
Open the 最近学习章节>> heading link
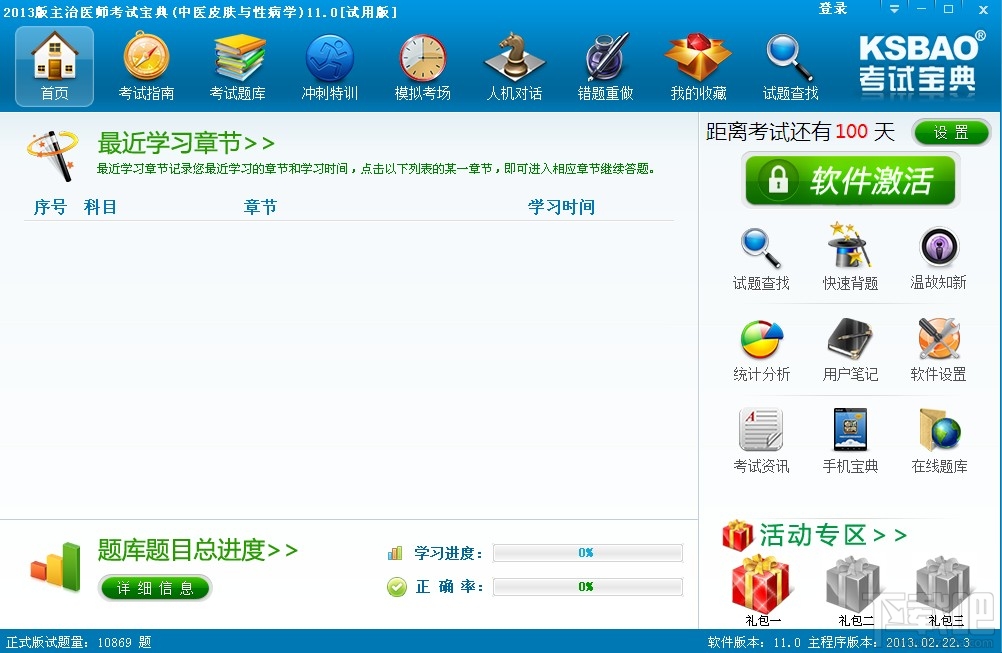[x=186, y=143]
